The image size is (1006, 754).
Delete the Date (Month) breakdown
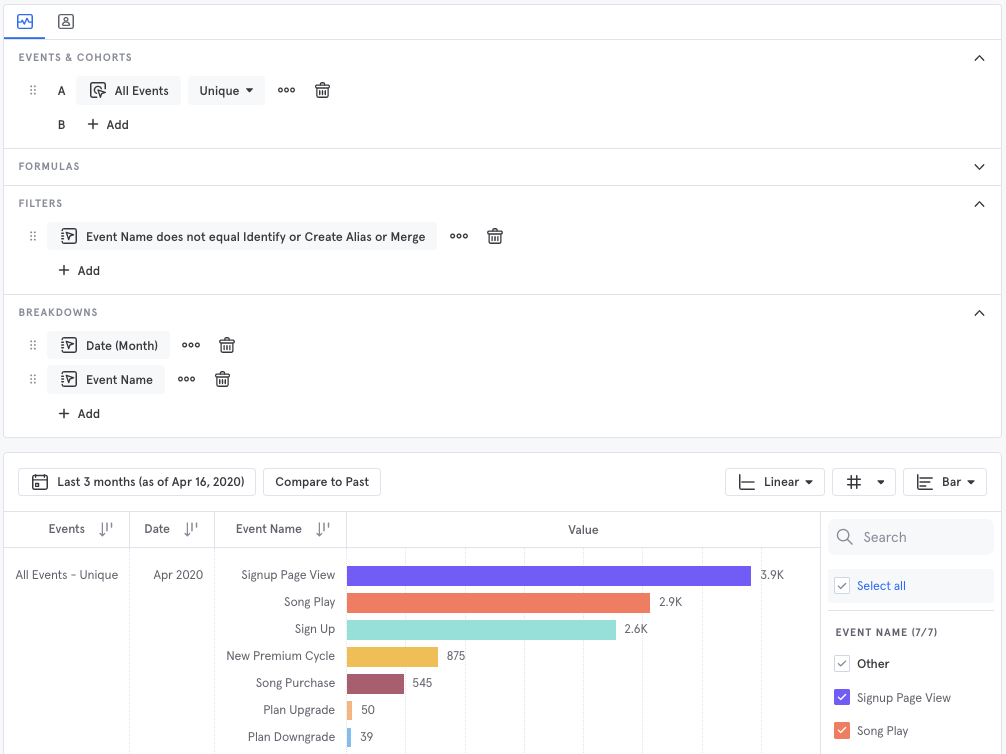click(227, 346)
